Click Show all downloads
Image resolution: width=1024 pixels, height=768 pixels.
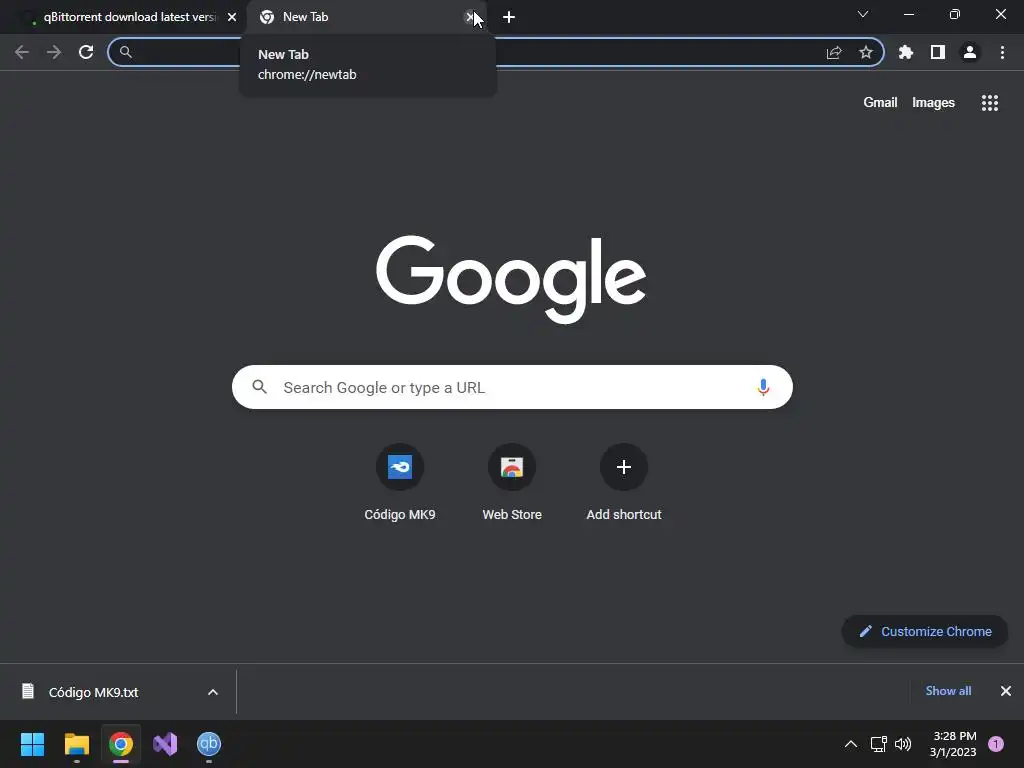point(948,691)
